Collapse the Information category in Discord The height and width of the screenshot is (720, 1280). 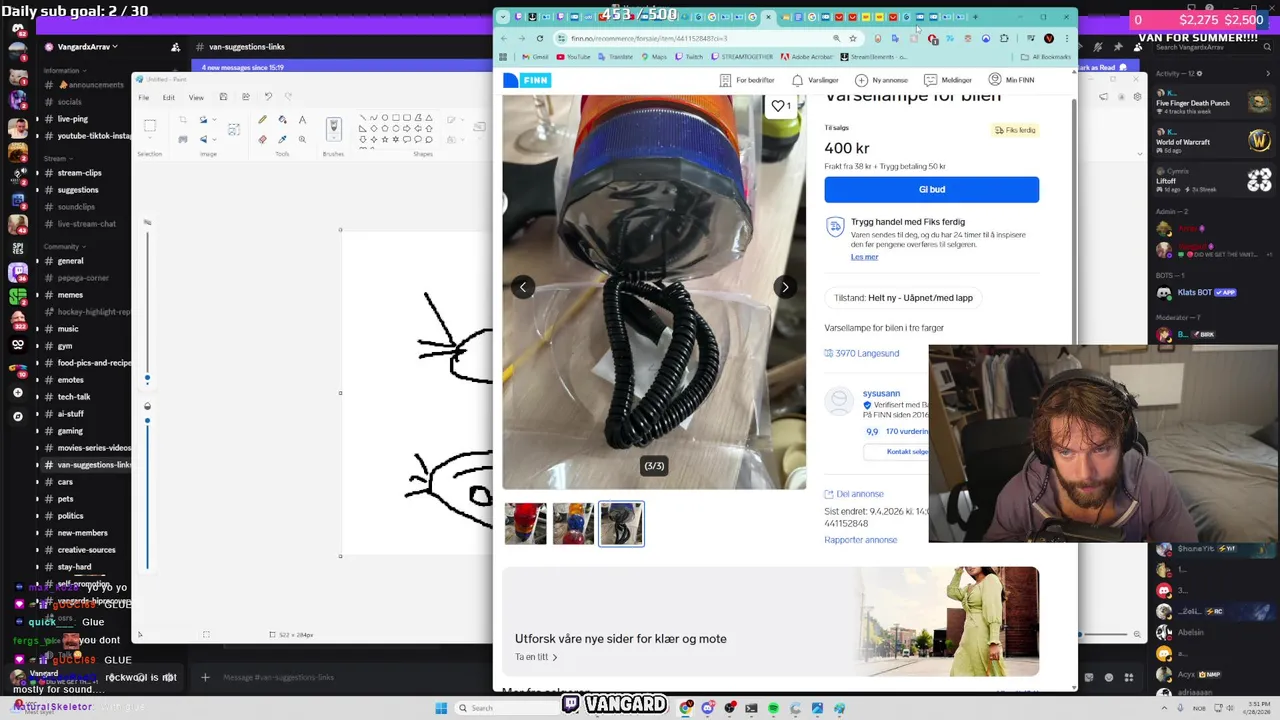click(64, 71)
